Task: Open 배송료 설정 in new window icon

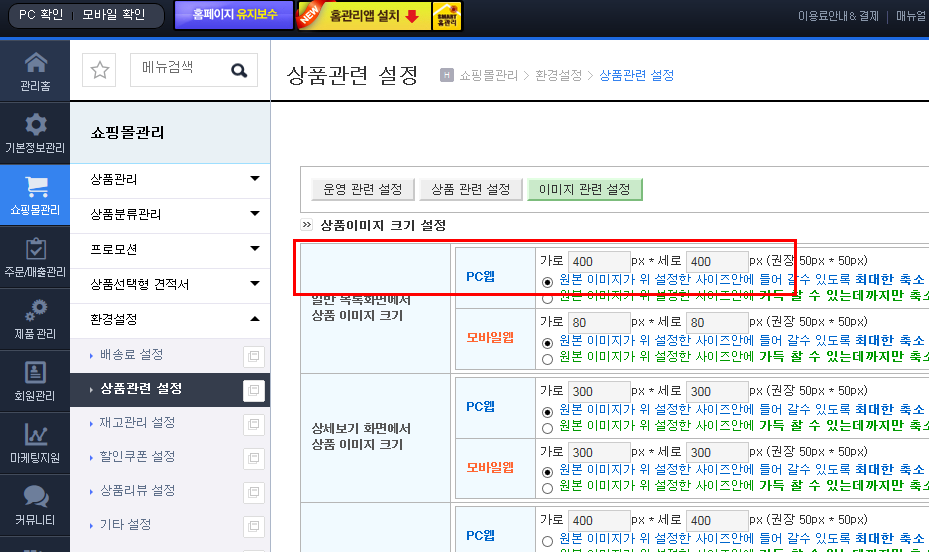Action: pyautogui.click(x=254, y=356)
